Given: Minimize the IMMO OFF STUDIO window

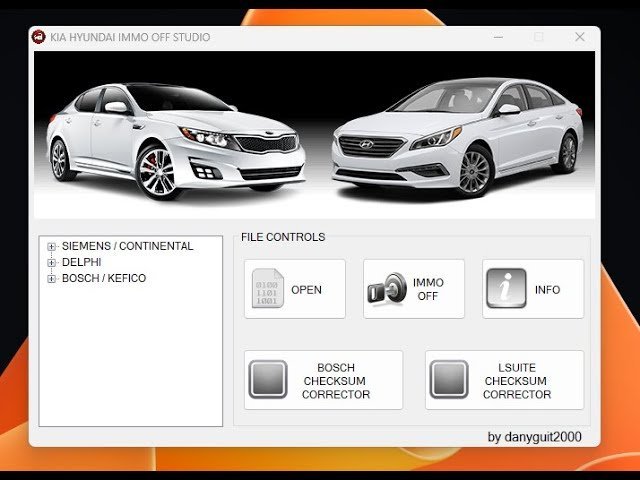Looking at the screenshot, I should (x=498, y=37).
